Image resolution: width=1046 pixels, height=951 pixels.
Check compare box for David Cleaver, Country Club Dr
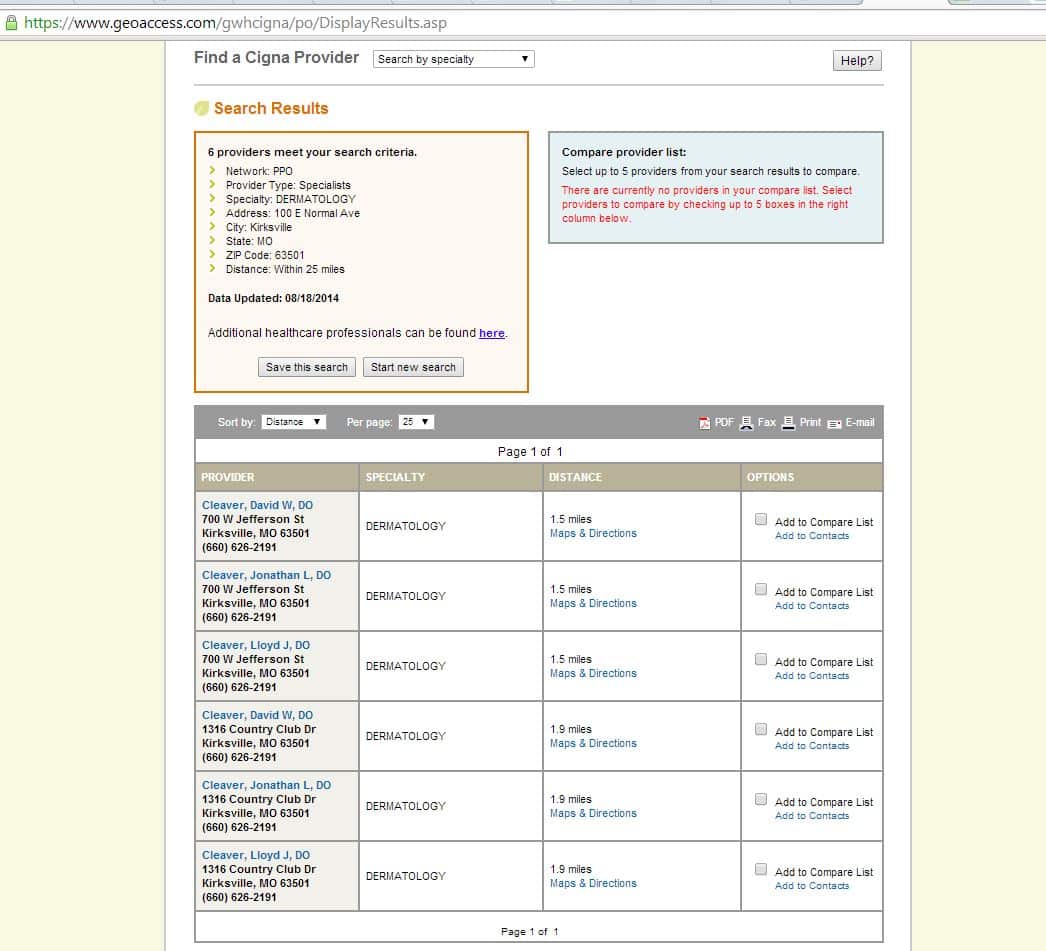click(760, 730)
